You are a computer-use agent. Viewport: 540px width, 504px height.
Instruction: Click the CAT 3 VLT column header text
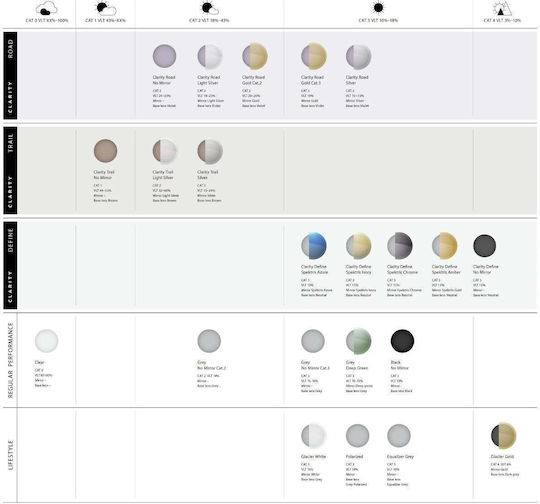[378, 20]
